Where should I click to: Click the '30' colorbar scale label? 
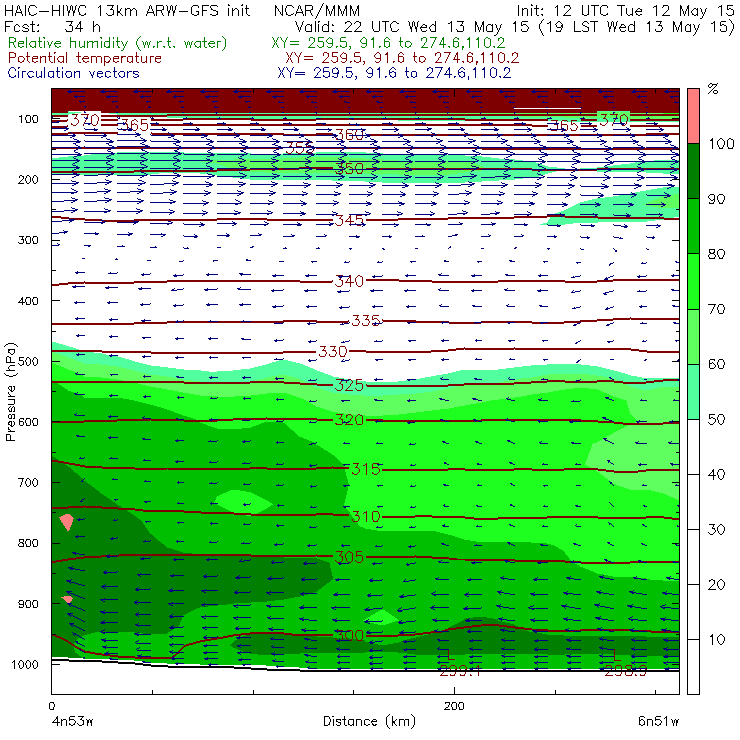coord(716,530)
